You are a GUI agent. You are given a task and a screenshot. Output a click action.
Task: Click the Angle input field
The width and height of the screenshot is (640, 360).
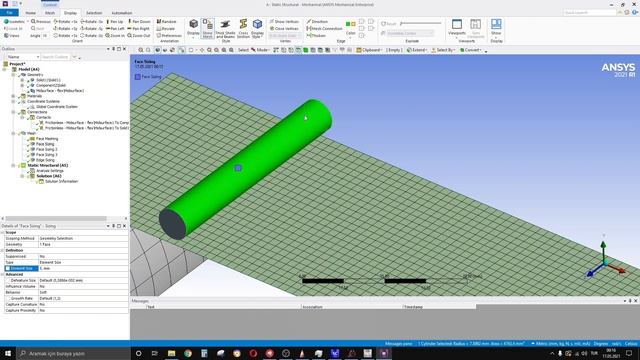(45, 36)
